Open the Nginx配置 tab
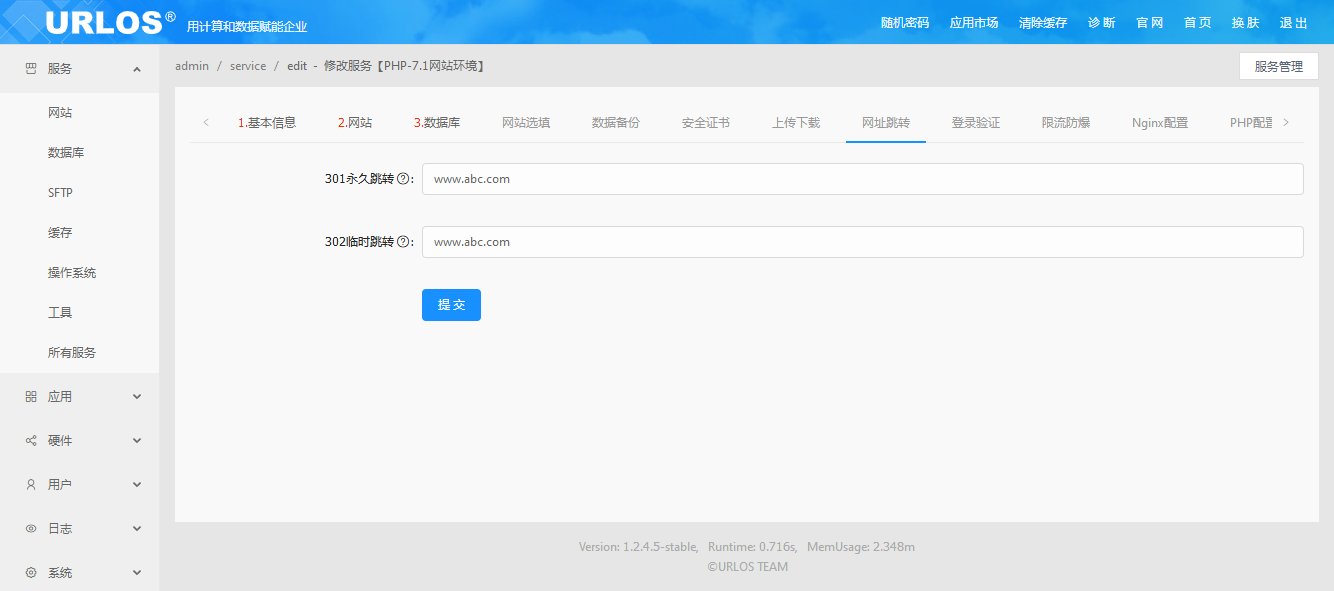Viewport: 1334px width, 591px height. tap(1160, 123)
